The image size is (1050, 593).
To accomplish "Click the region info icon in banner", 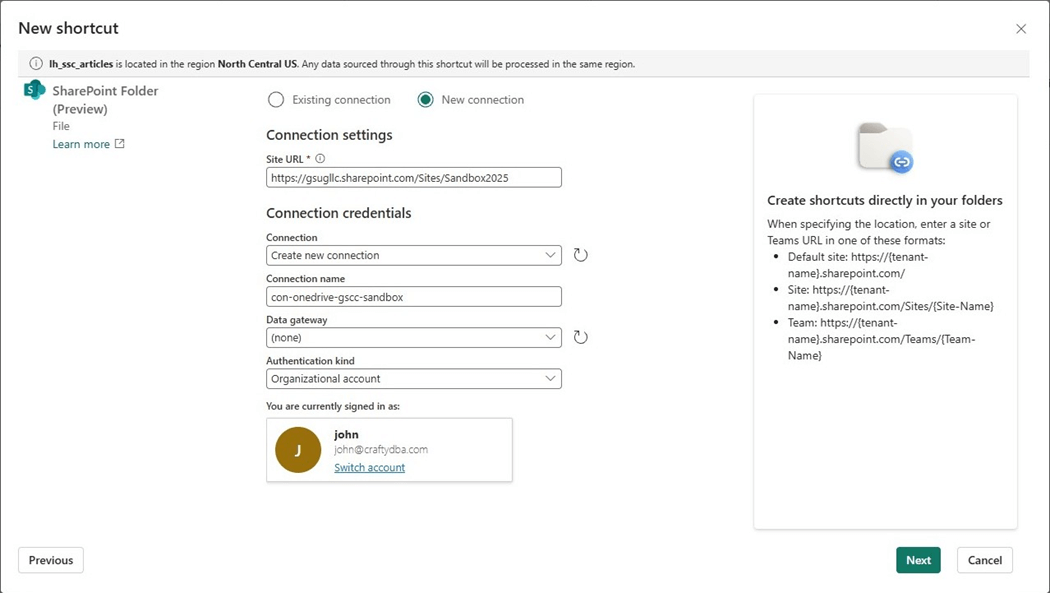I will tap(36, 64).
